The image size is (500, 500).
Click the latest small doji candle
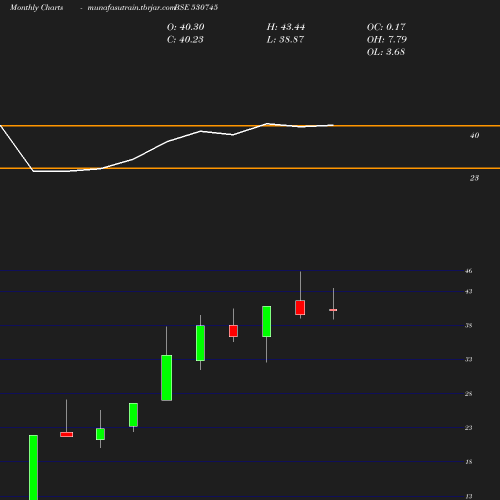tap(333, 310)
